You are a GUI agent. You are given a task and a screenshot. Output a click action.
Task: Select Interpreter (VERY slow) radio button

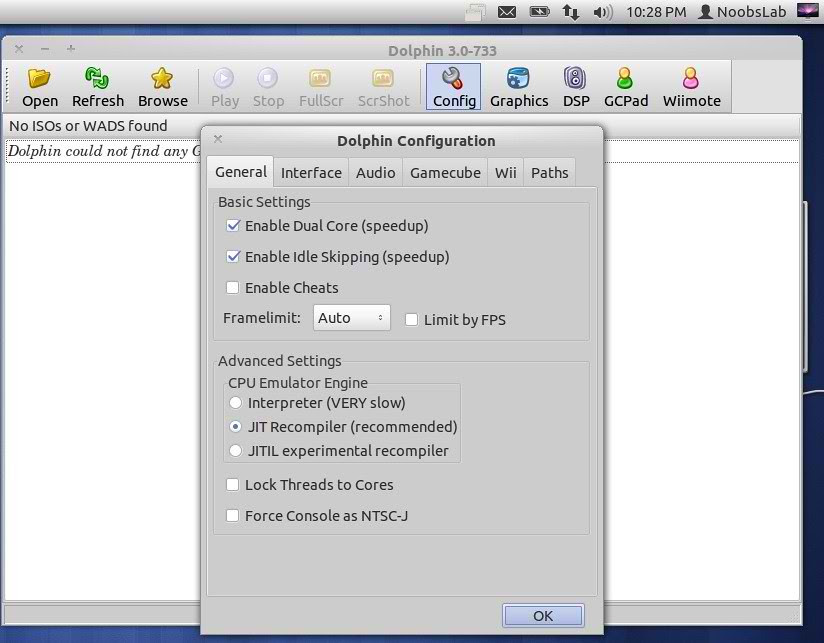coord(235,403)
